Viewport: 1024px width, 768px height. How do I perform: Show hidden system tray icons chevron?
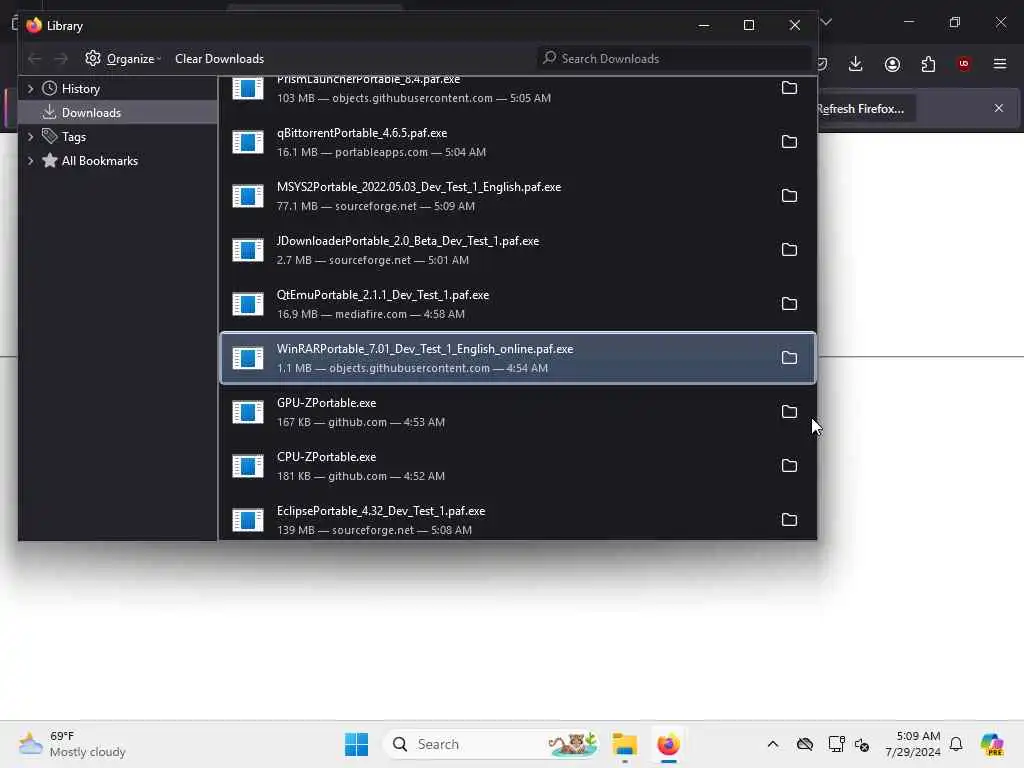pos(773,744)
